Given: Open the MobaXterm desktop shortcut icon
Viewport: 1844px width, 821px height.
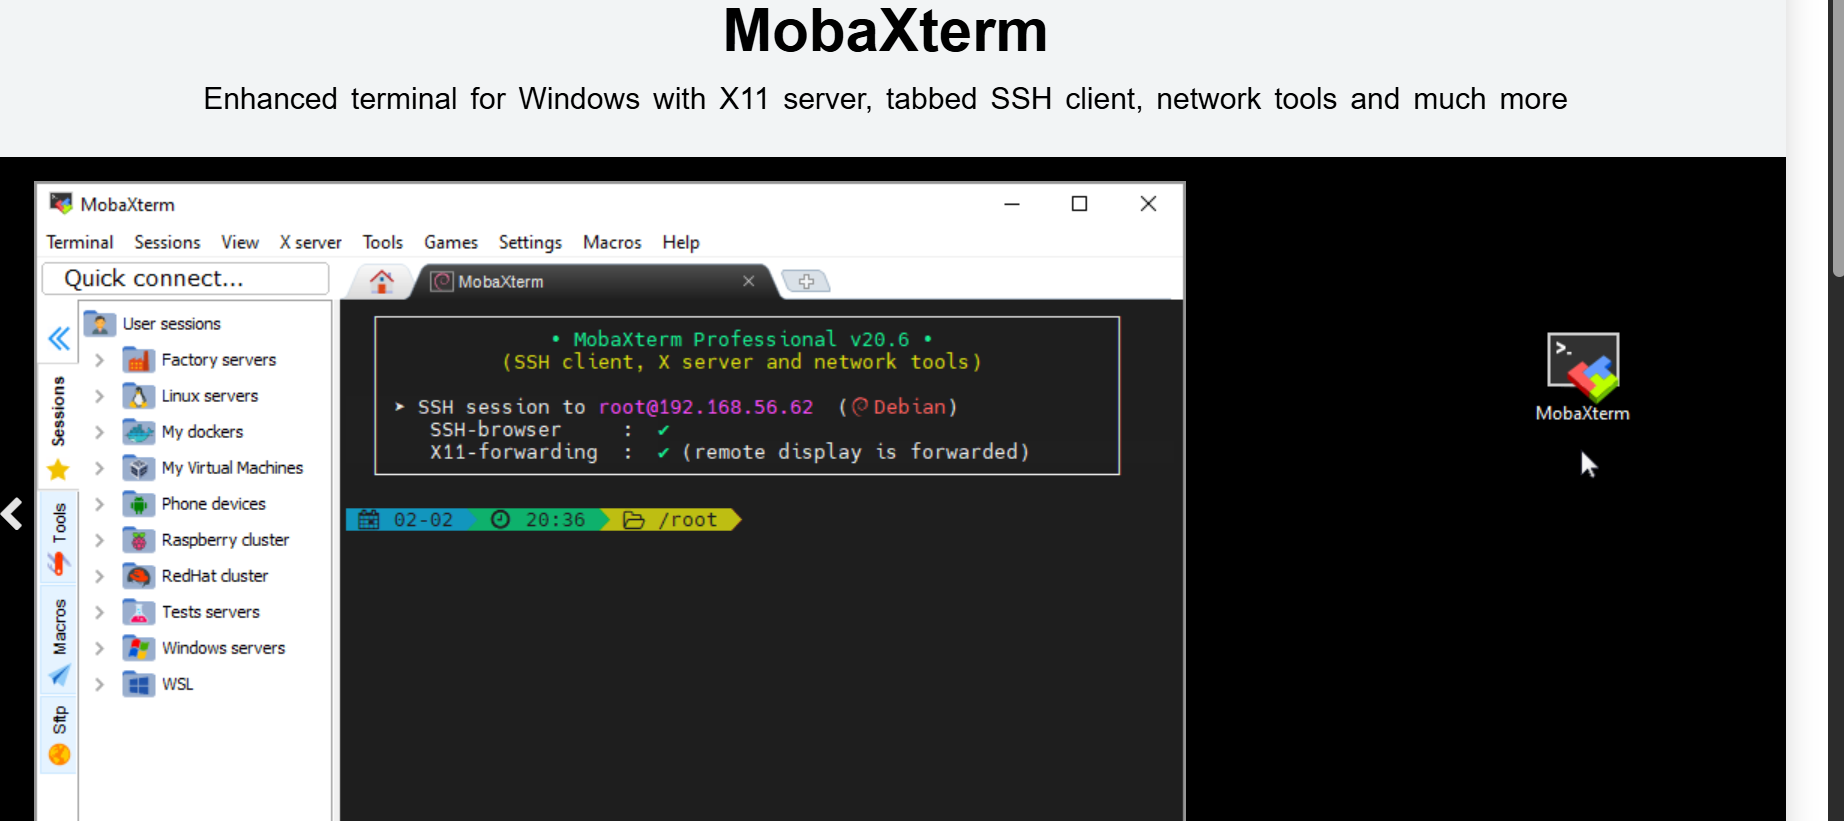Looking at the screenshot, I should 1583,366.
